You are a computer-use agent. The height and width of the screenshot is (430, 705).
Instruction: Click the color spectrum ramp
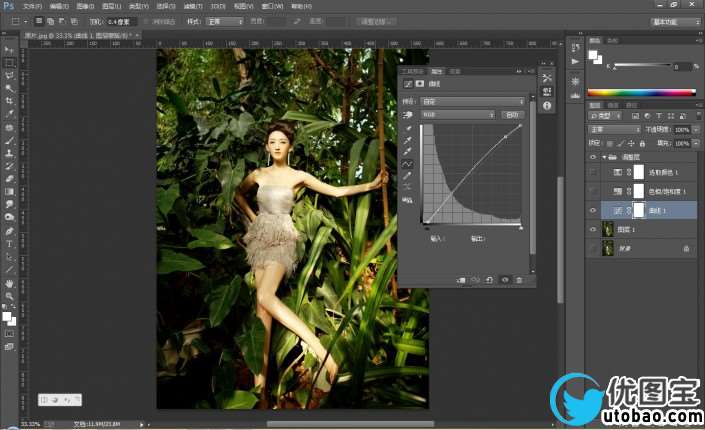(x=642, y=93)
